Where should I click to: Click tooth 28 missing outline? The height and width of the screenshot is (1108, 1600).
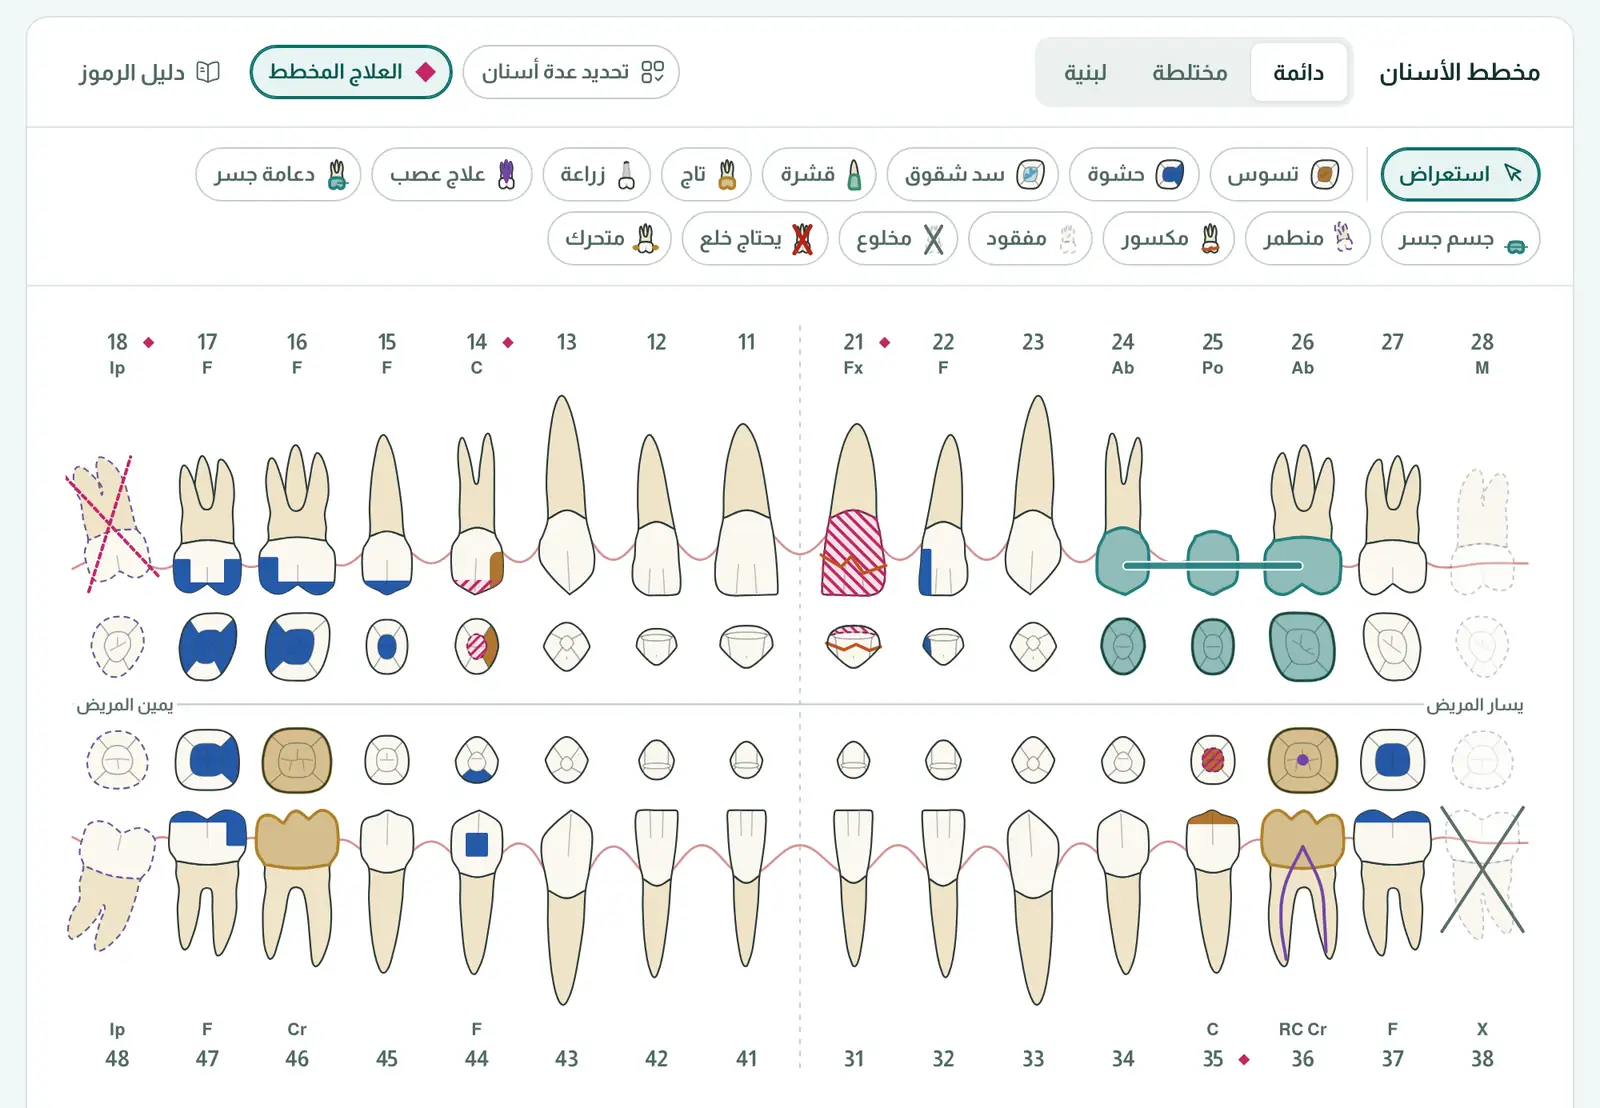tap(1482, 532)
